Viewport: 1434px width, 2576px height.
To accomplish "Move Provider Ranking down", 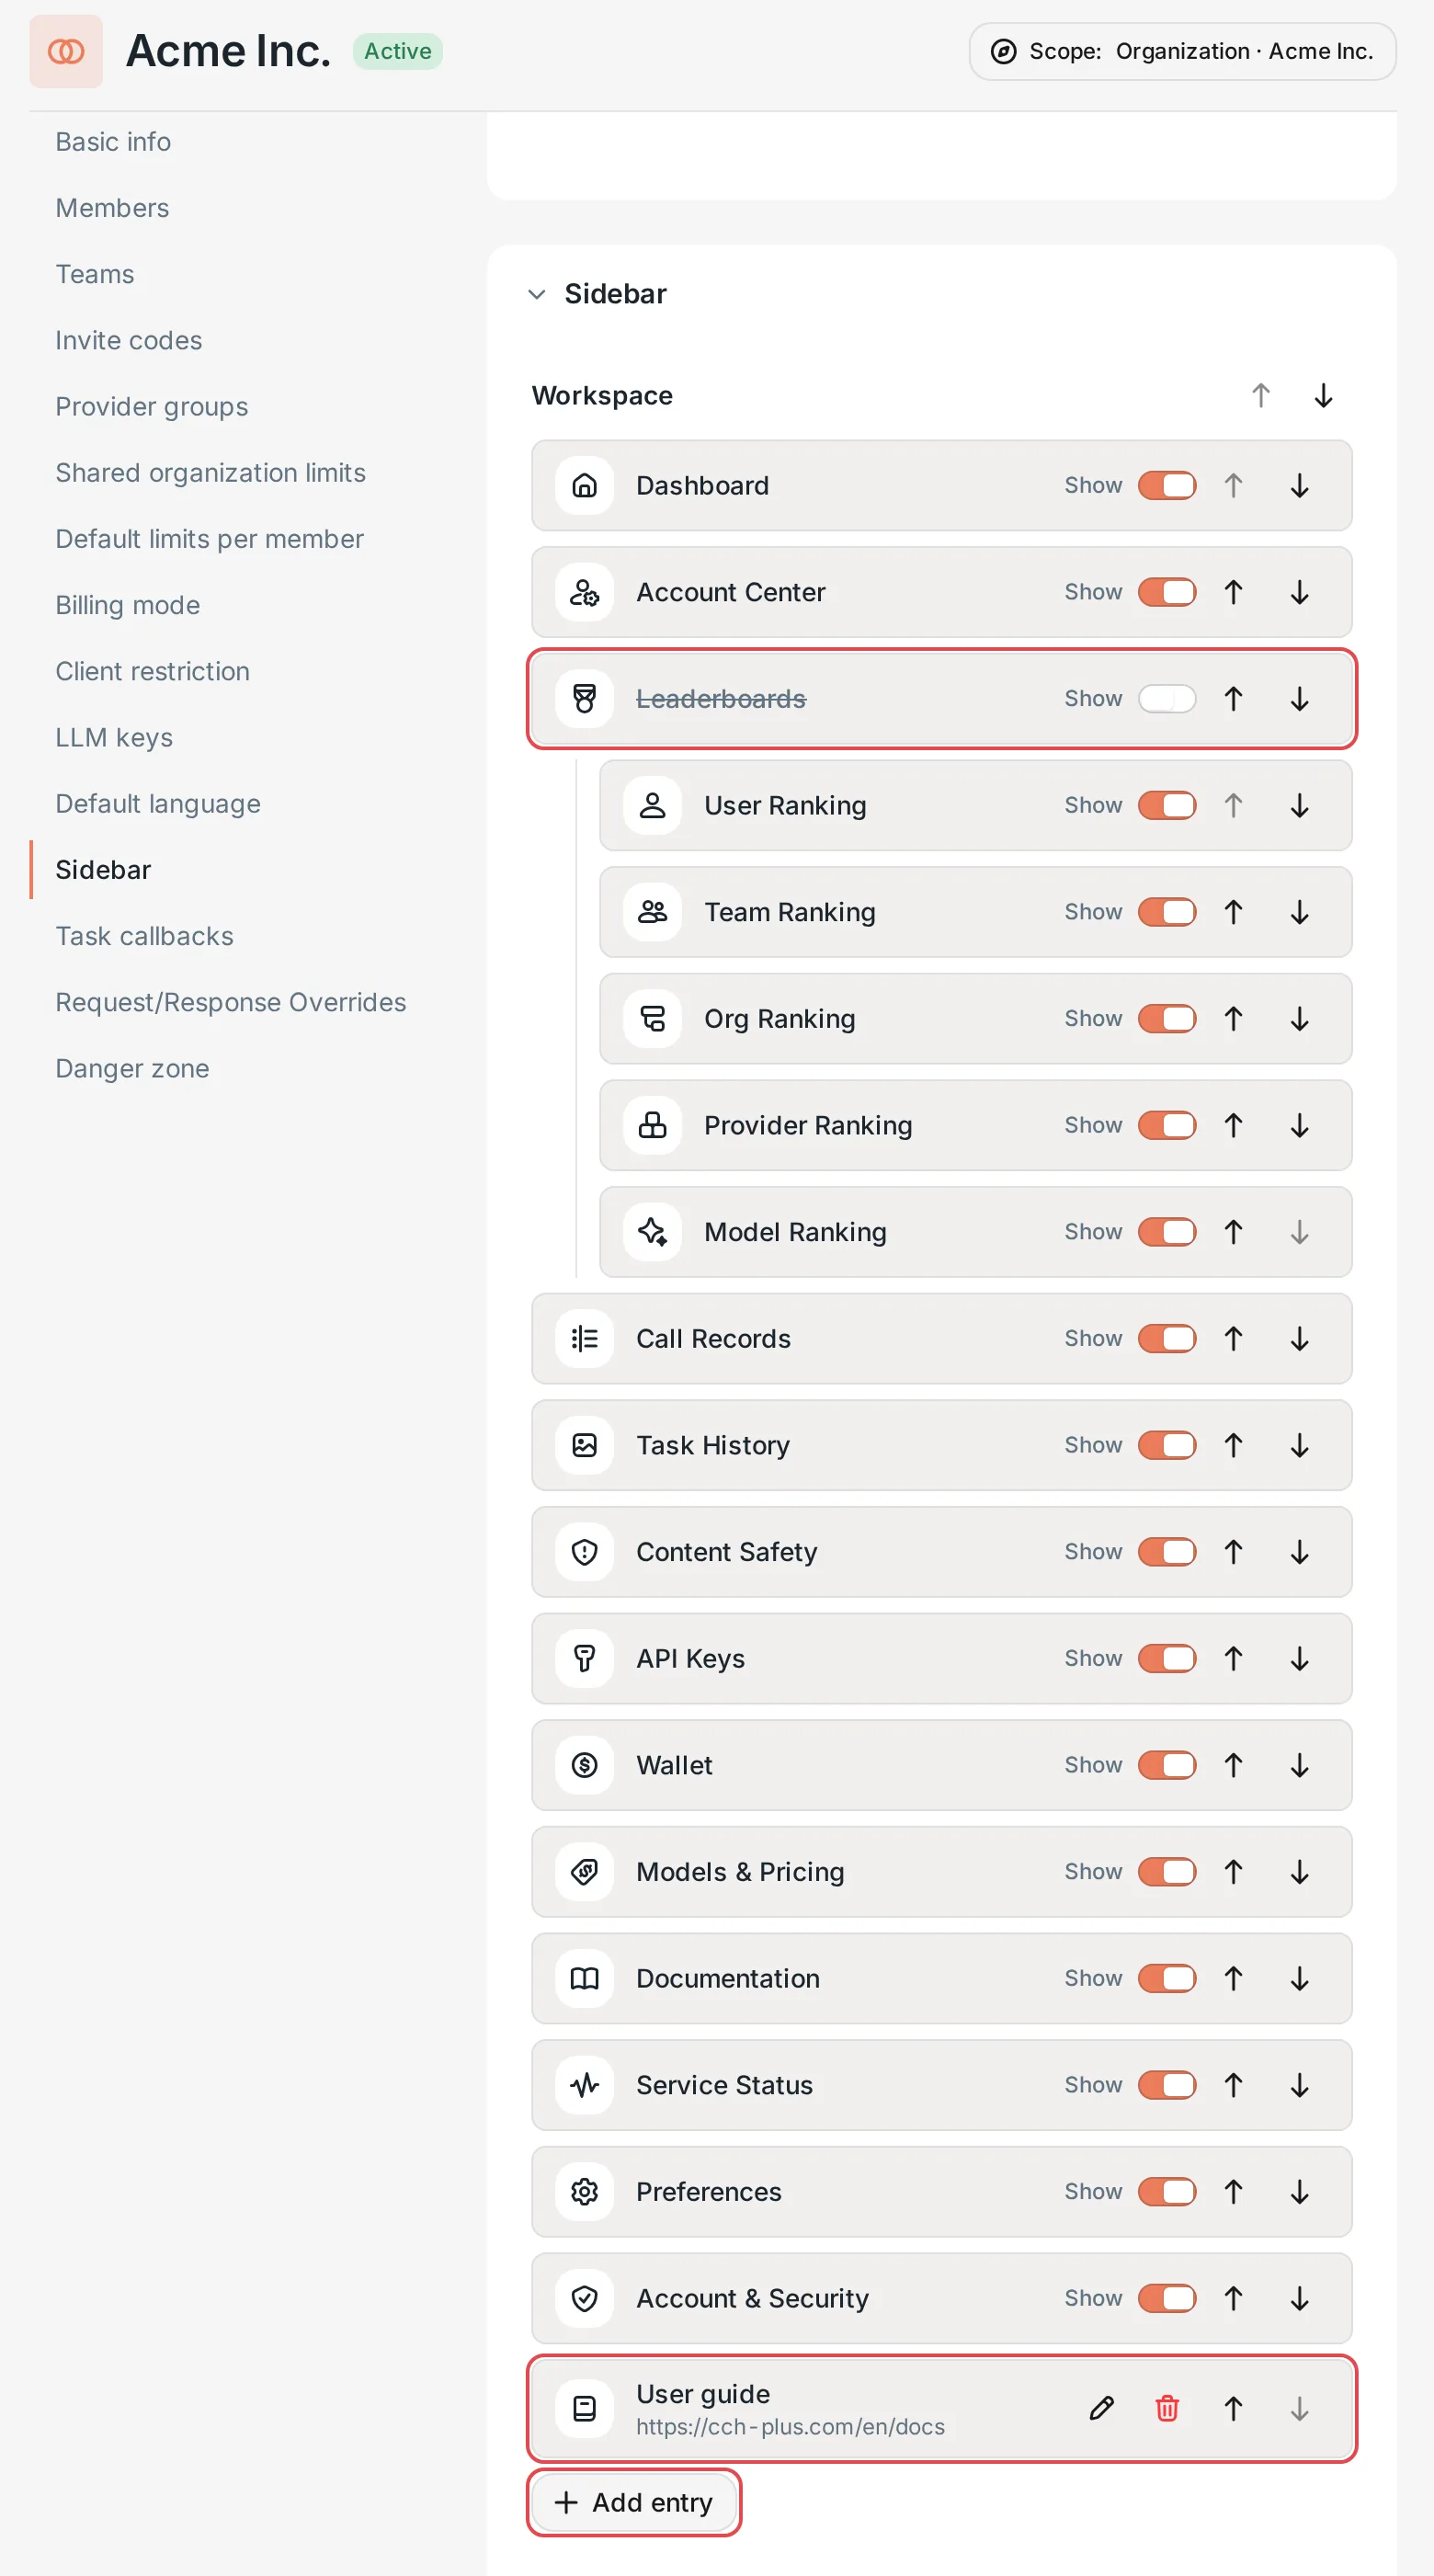I will (x=1299, y=1125).
